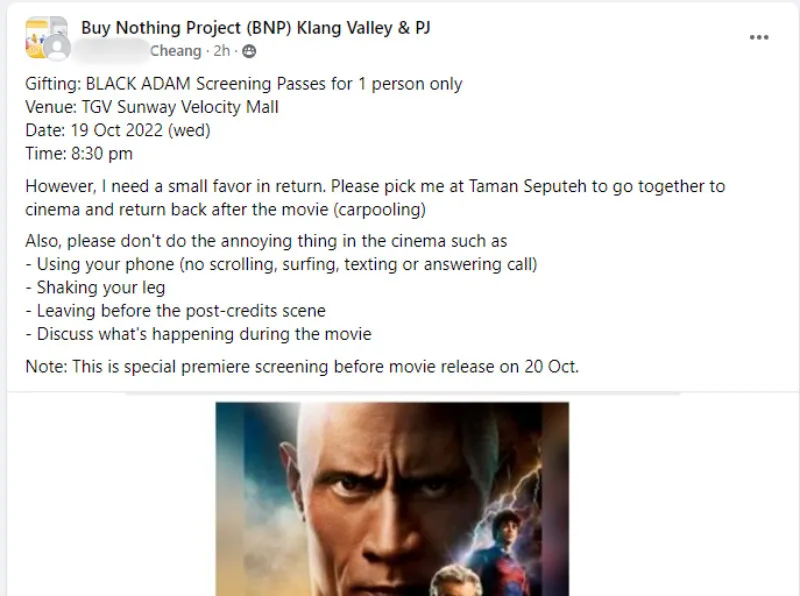Click the 'Venue: TGV Sunway Velocity Mall' text
Viewport: 800px width, 596px height.
point(152,107)
